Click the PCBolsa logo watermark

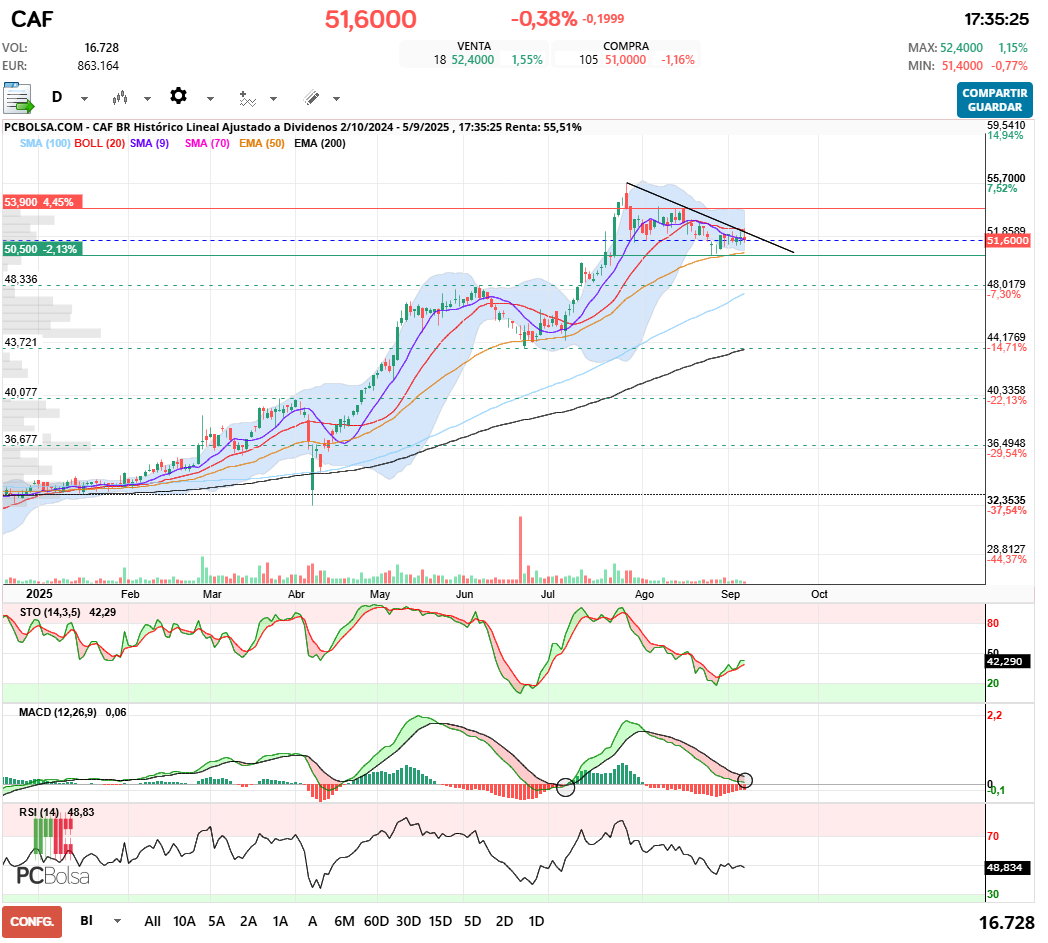pos(53,875)
